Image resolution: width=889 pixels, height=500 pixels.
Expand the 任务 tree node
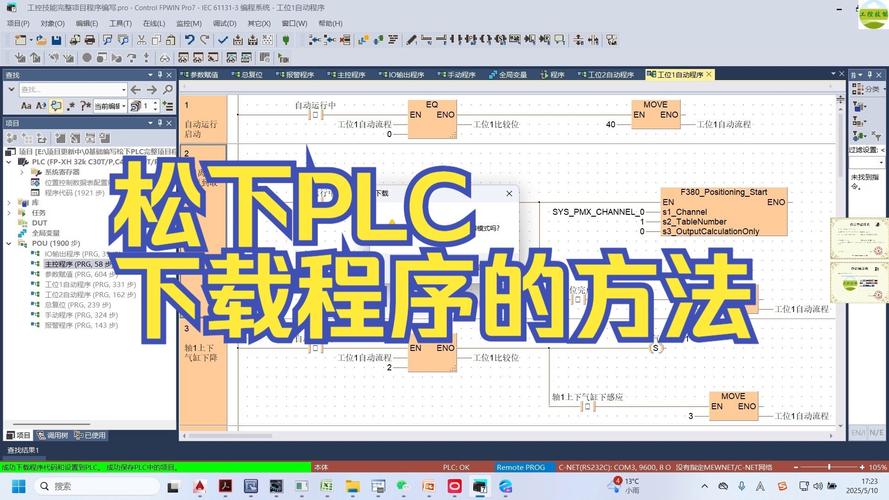[x=9, y=213]
